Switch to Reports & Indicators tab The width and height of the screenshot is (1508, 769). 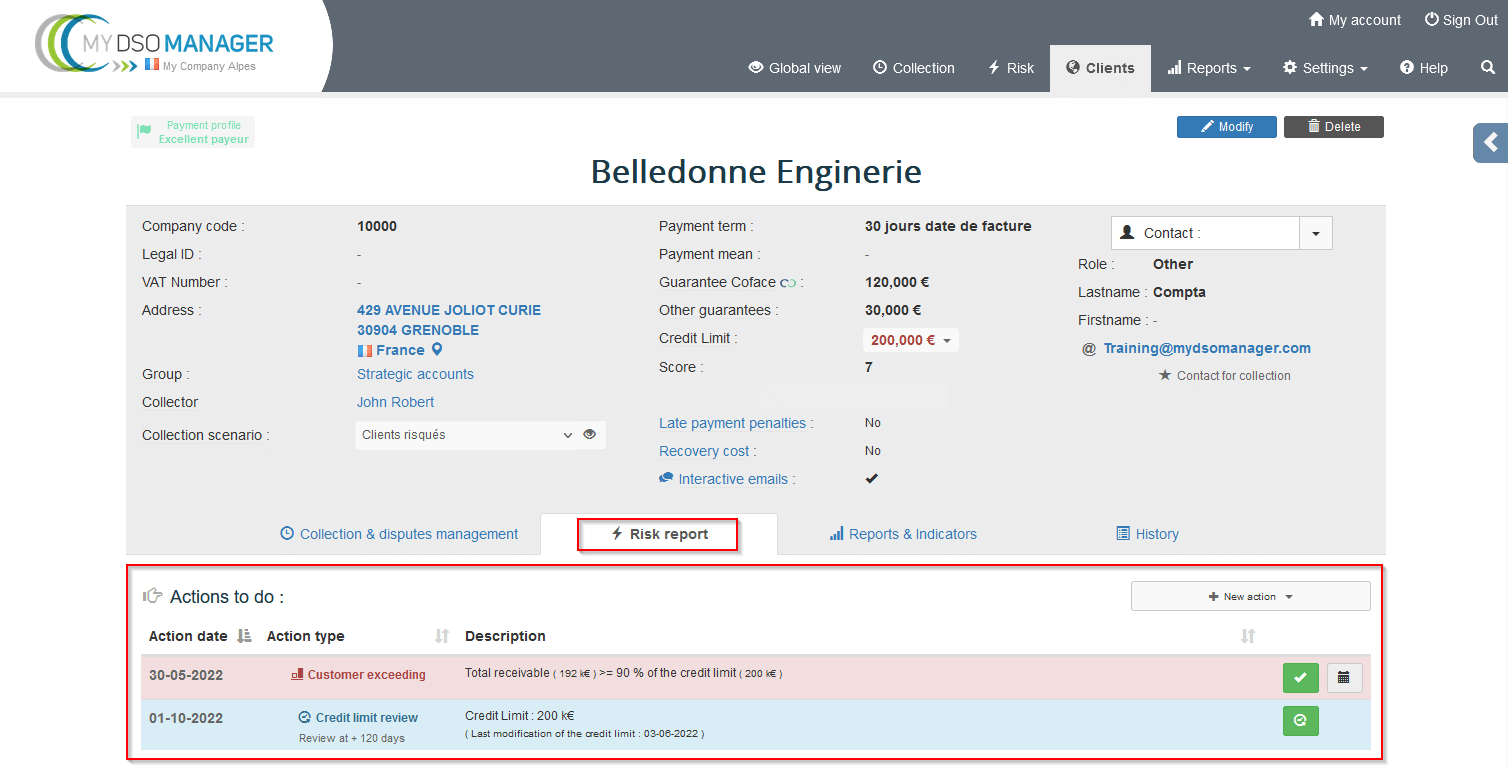coord(903,534)
